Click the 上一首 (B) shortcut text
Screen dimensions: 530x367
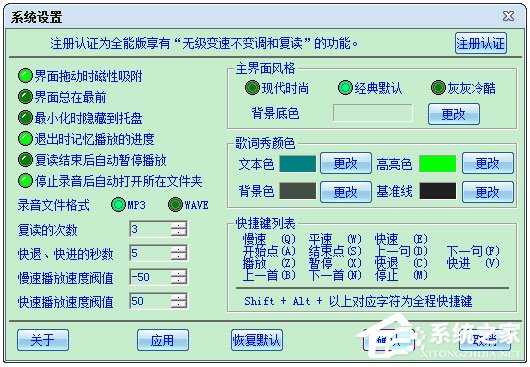[269, 275]
